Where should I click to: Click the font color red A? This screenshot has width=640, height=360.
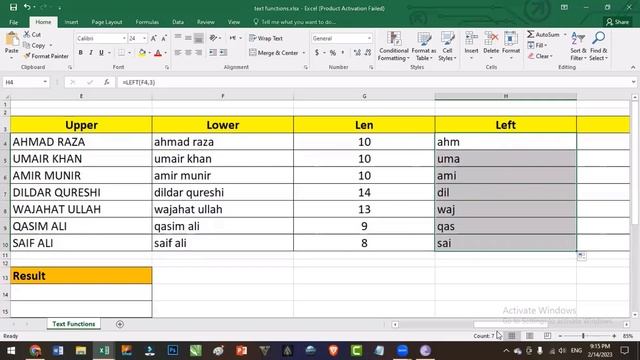[x=158, y=53]
